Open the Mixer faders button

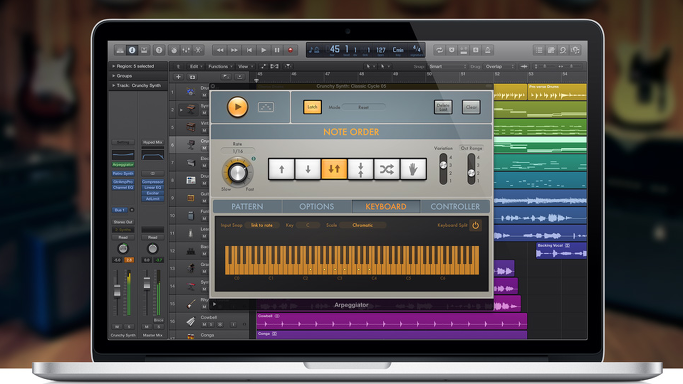click(186, 50)
